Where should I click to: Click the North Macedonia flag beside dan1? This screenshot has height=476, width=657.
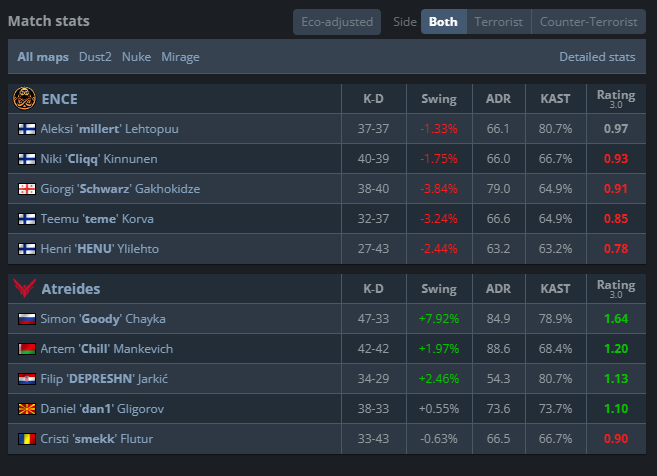(x=27, y=409)
